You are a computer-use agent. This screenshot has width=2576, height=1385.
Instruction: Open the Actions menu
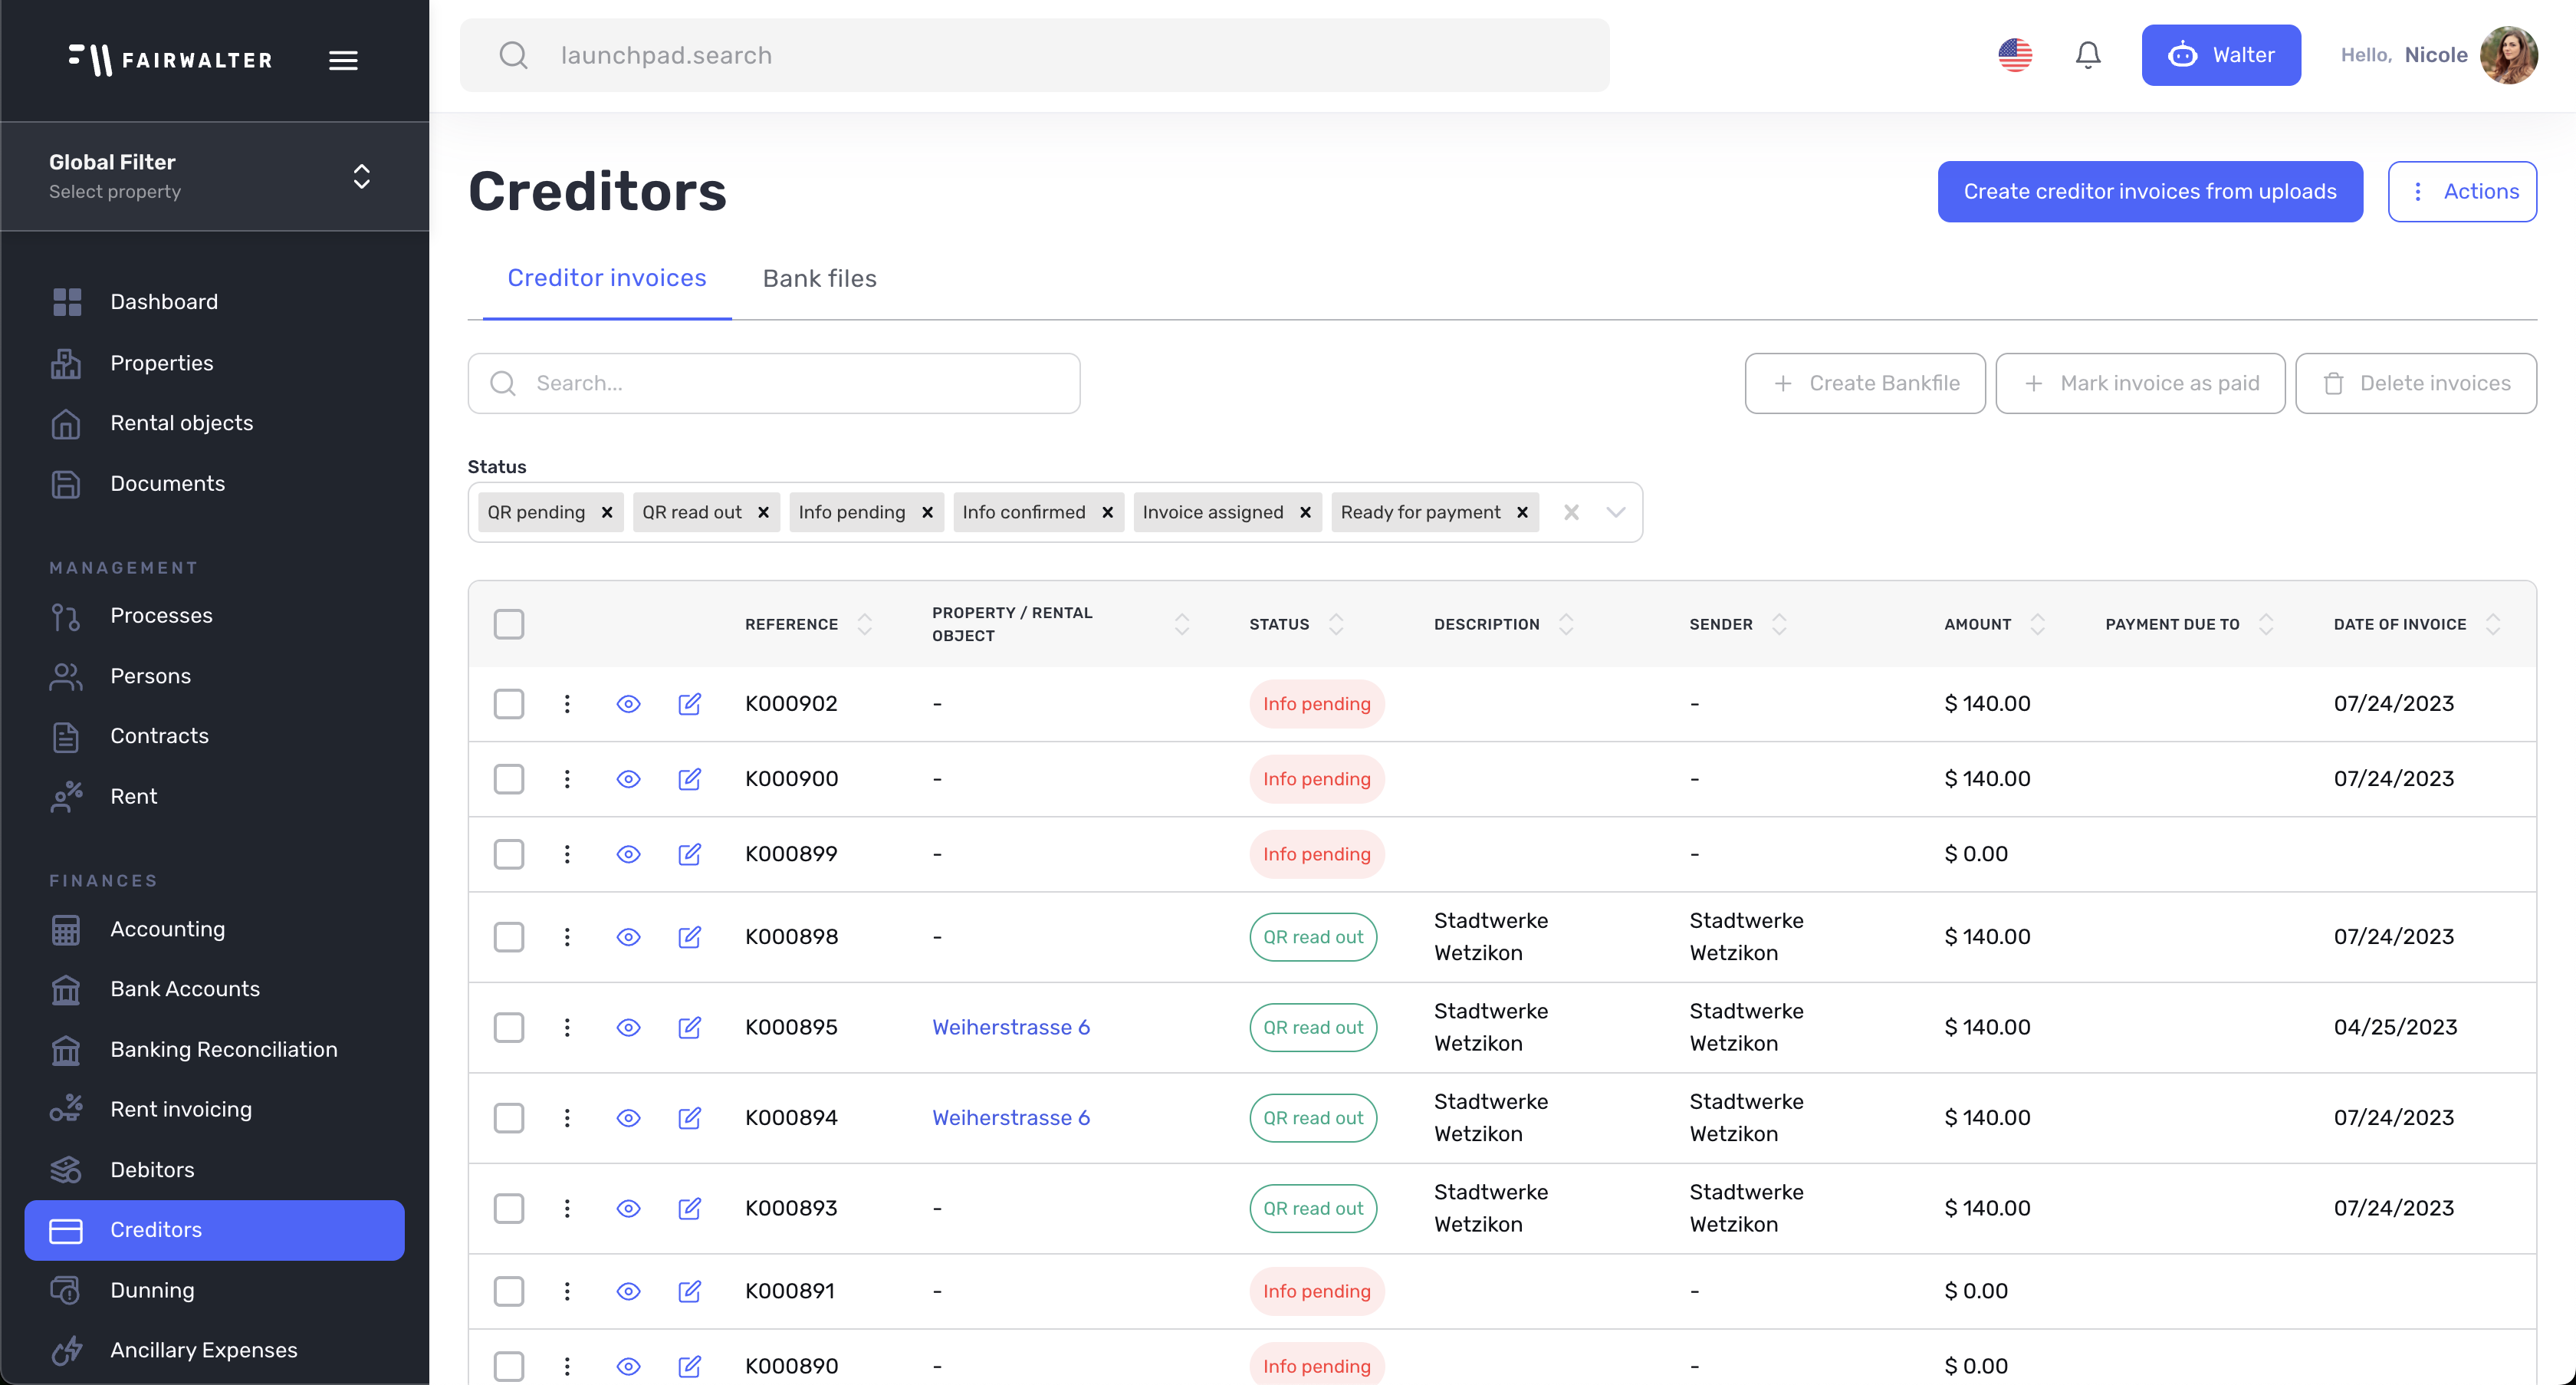pos(2462,191)
